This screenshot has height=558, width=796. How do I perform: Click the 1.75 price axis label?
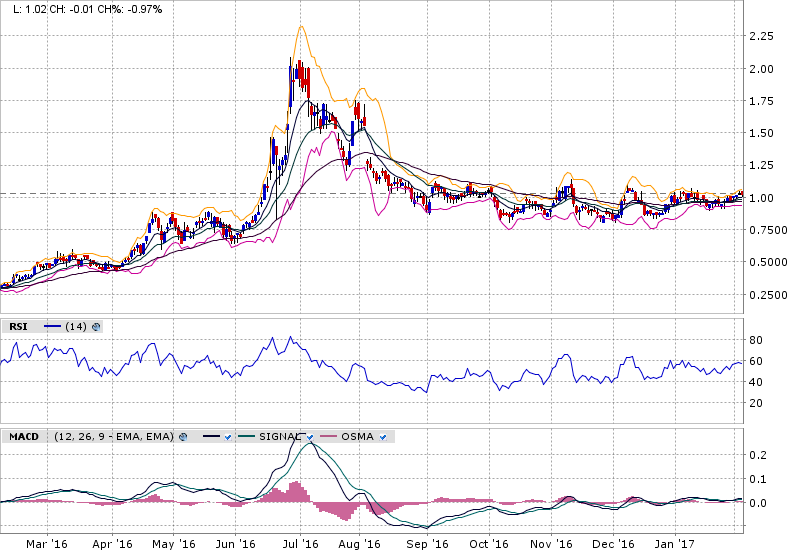pos(761,101)
